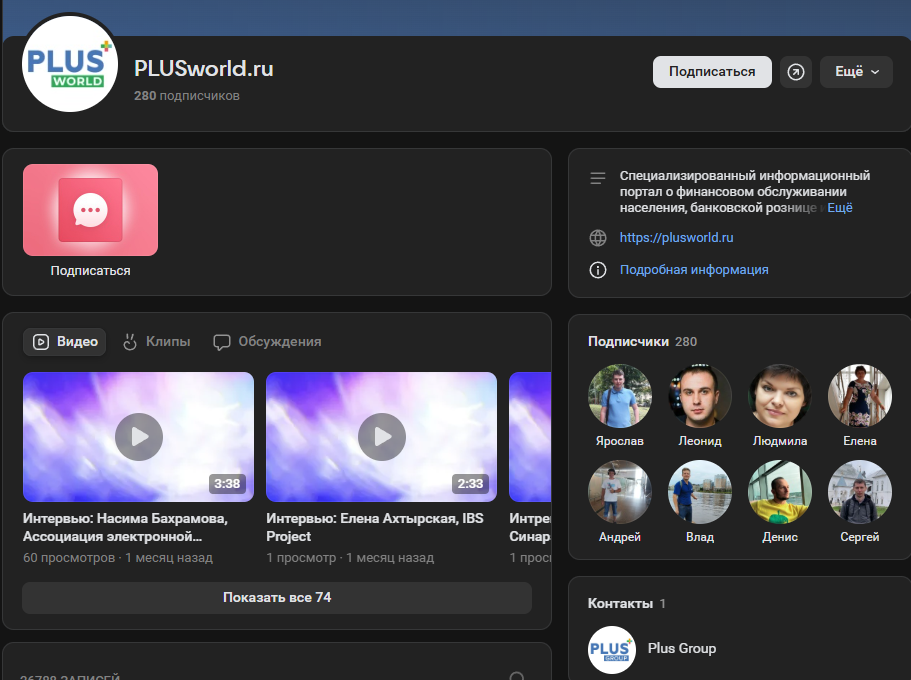
Task: Expand the description with the Ещё link
Action: coord(840,208)
